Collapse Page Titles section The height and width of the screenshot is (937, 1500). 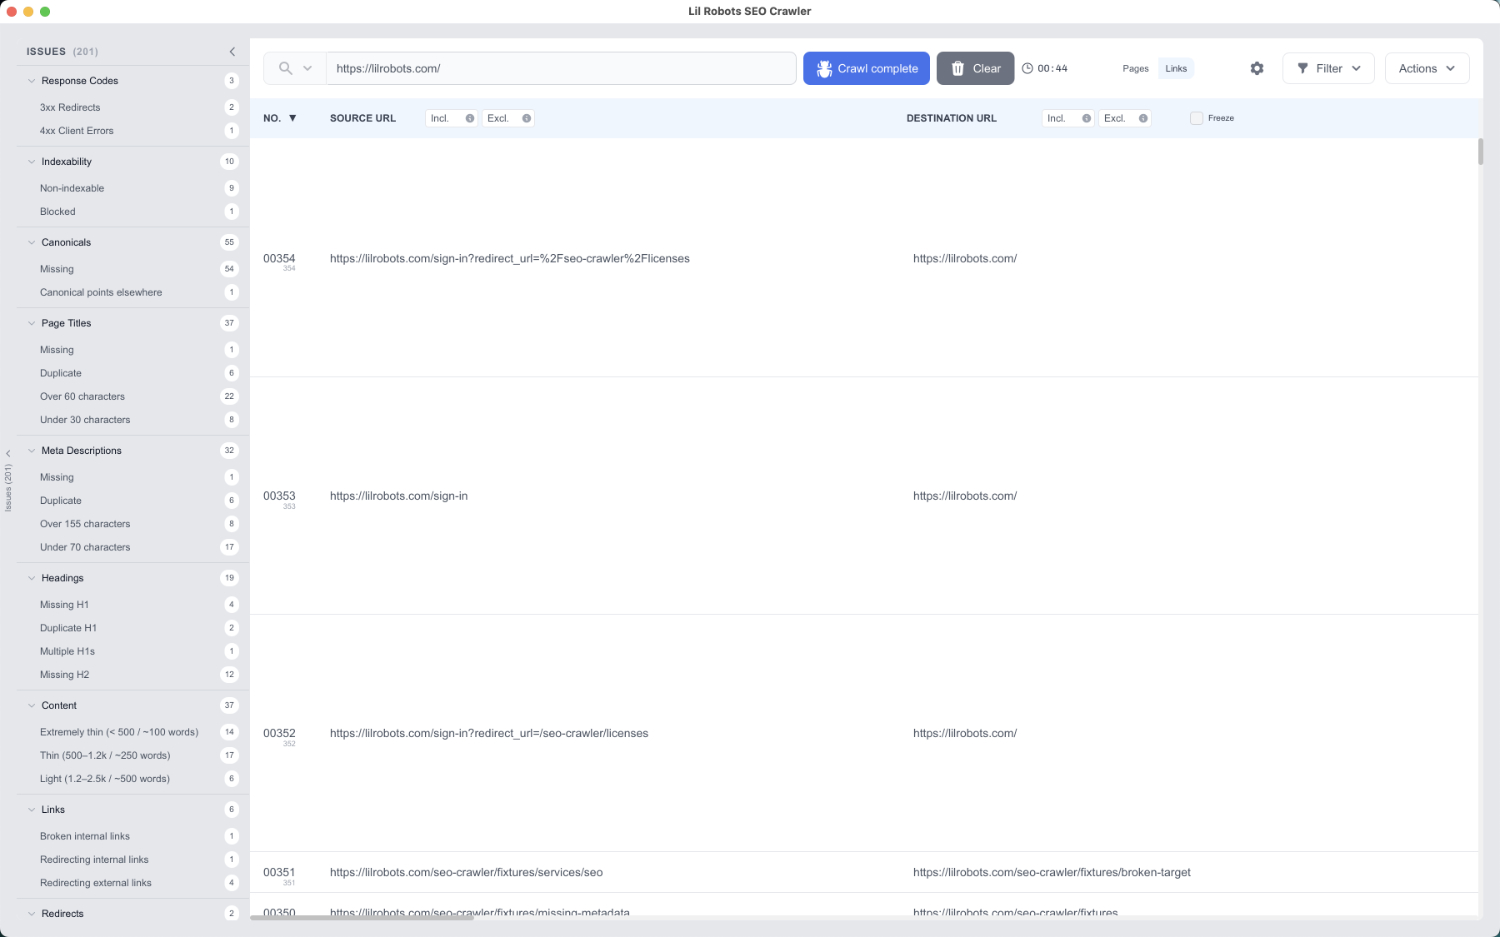tap(32, 324)
